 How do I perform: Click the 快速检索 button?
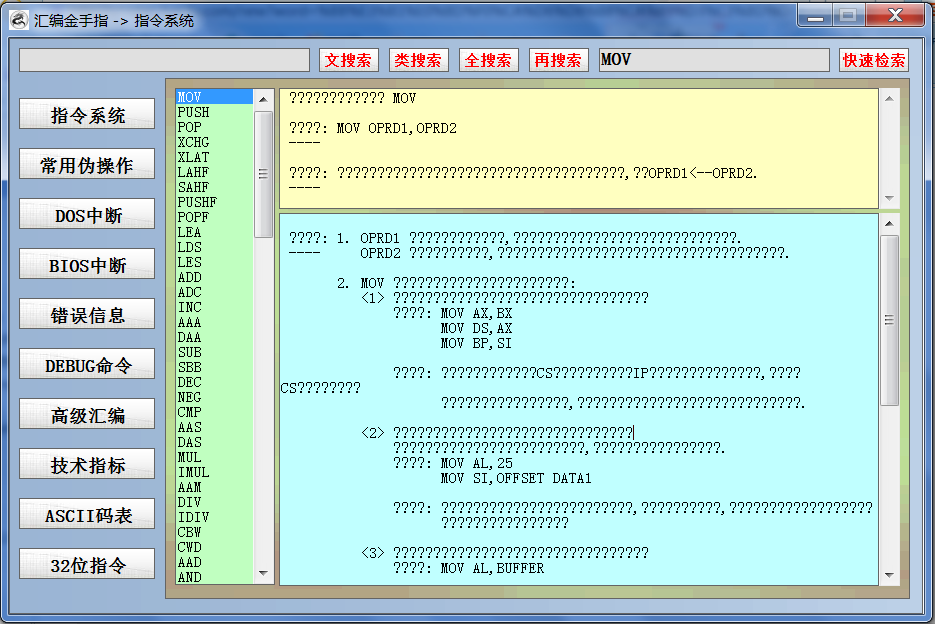click(x=874, y=60)
